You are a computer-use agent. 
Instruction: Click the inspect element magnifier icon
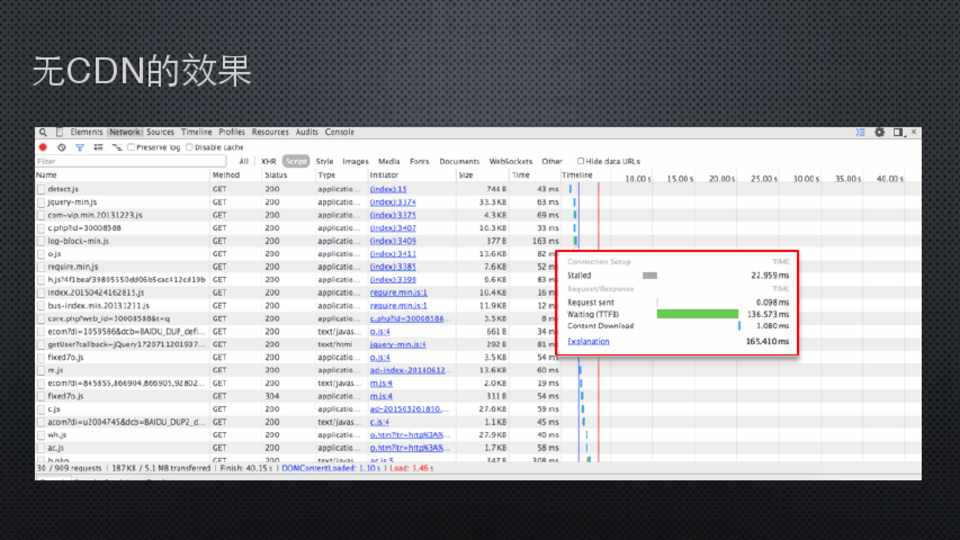43,132
